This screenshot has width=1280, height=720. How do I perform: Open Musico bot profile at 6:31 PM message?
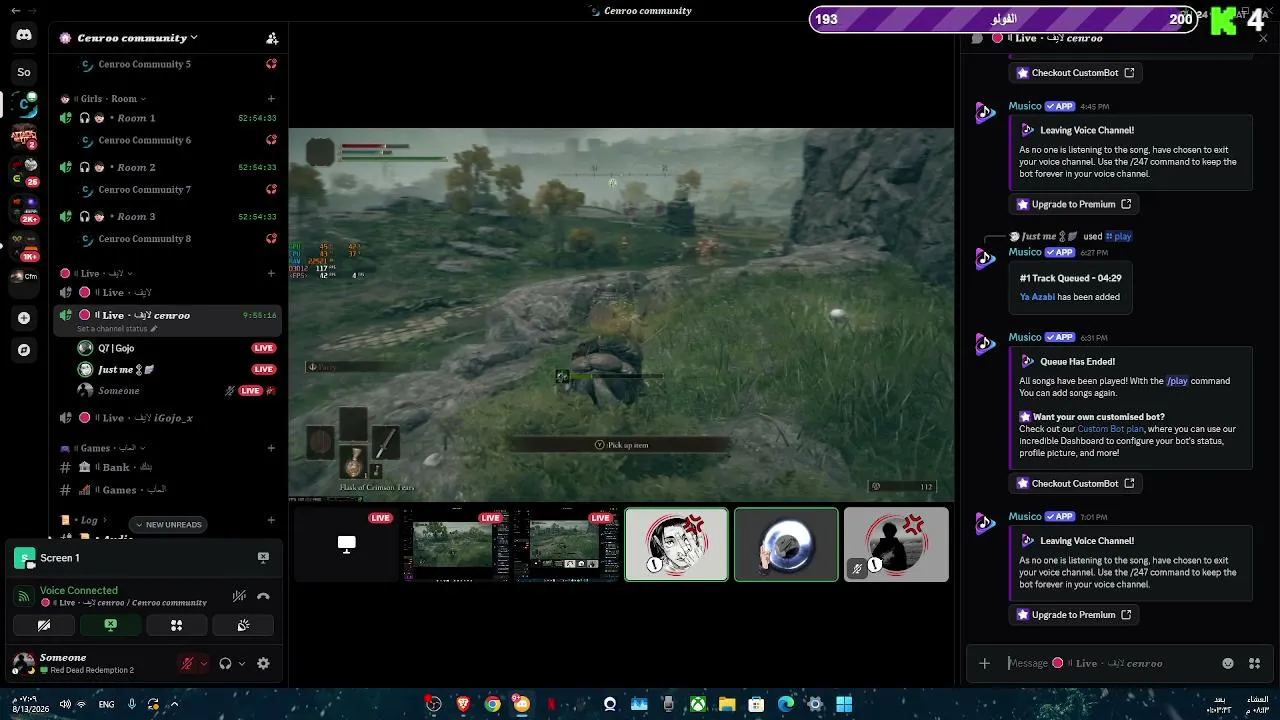coord(1025,337)
